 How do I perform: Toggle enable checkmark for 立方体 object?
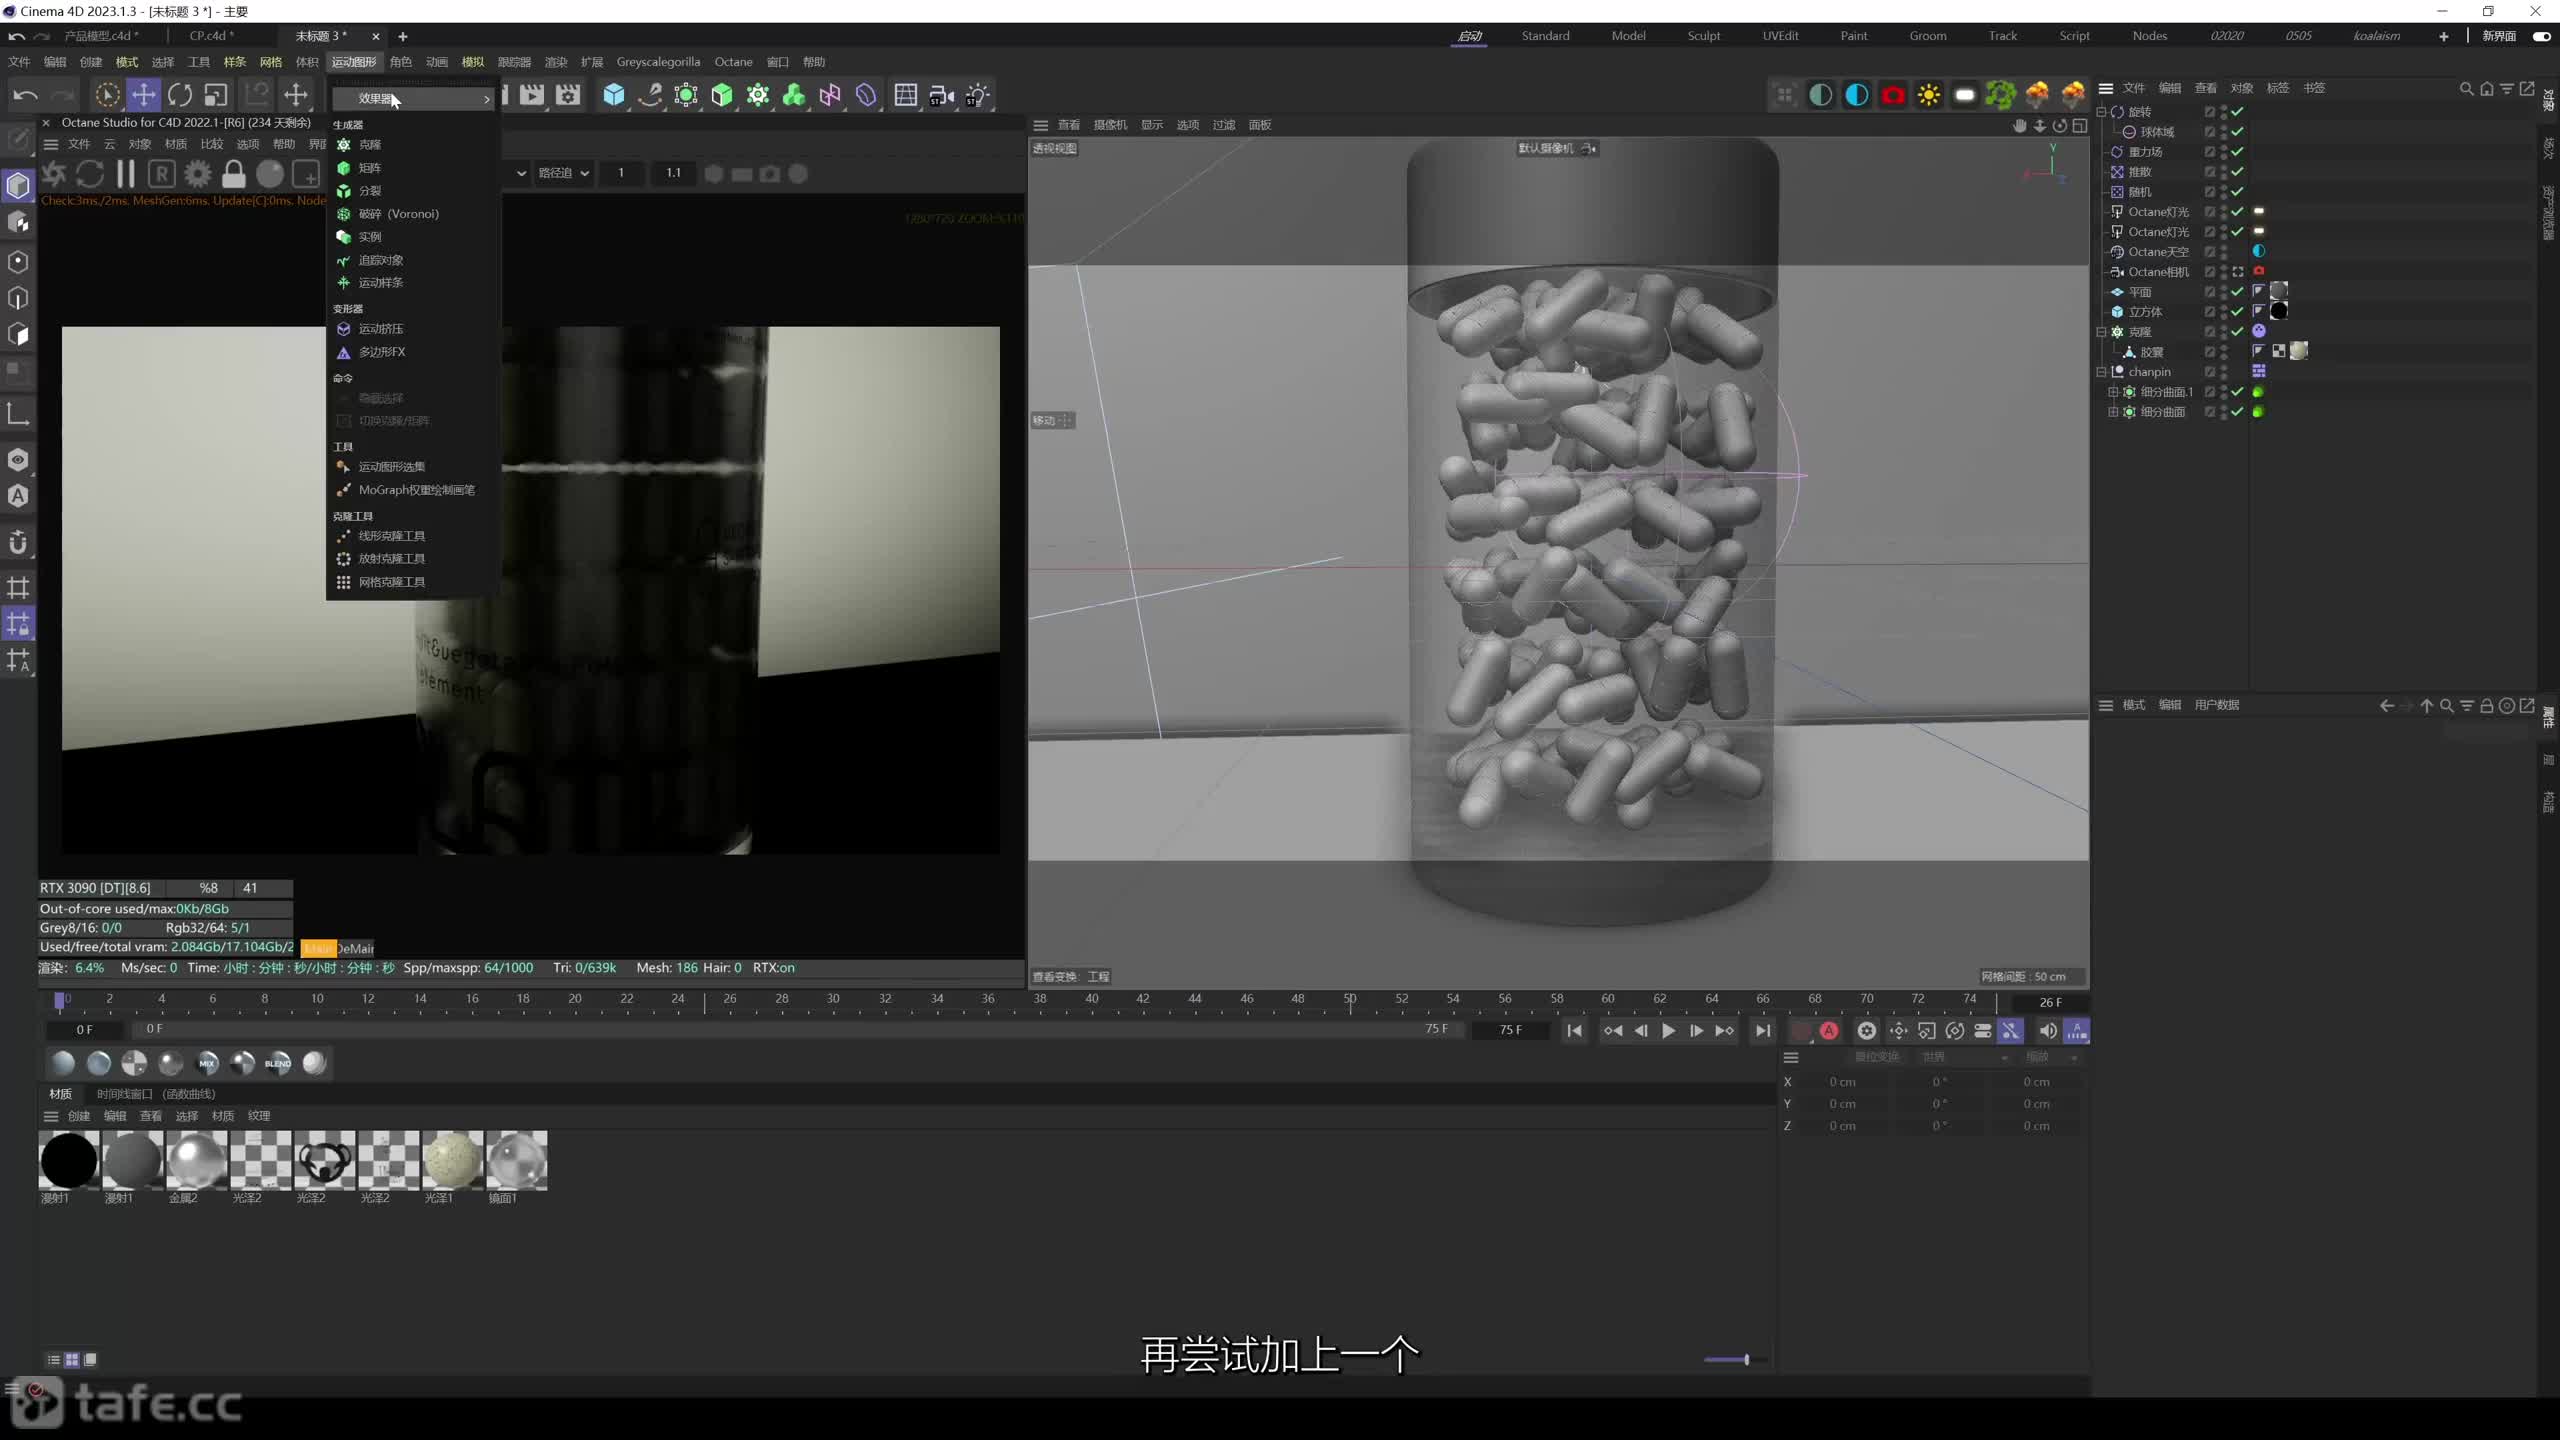(x=2237, y=311)
